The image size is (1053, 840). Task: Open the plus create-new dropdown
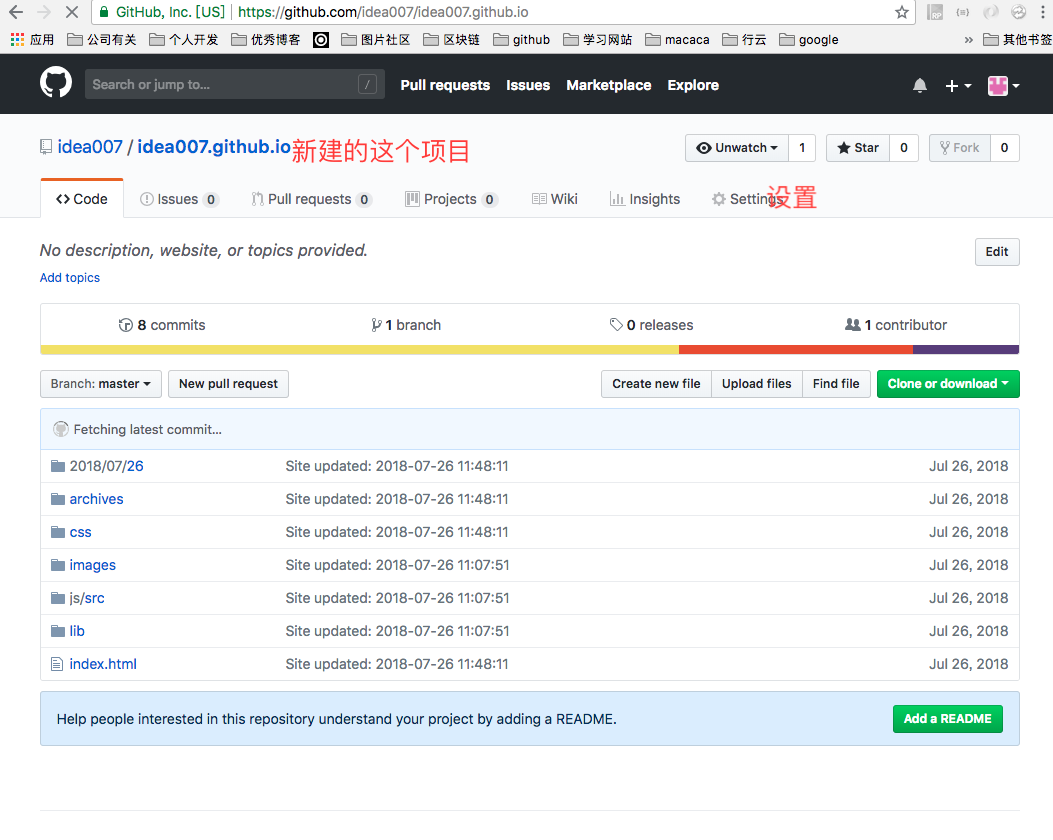958,86
